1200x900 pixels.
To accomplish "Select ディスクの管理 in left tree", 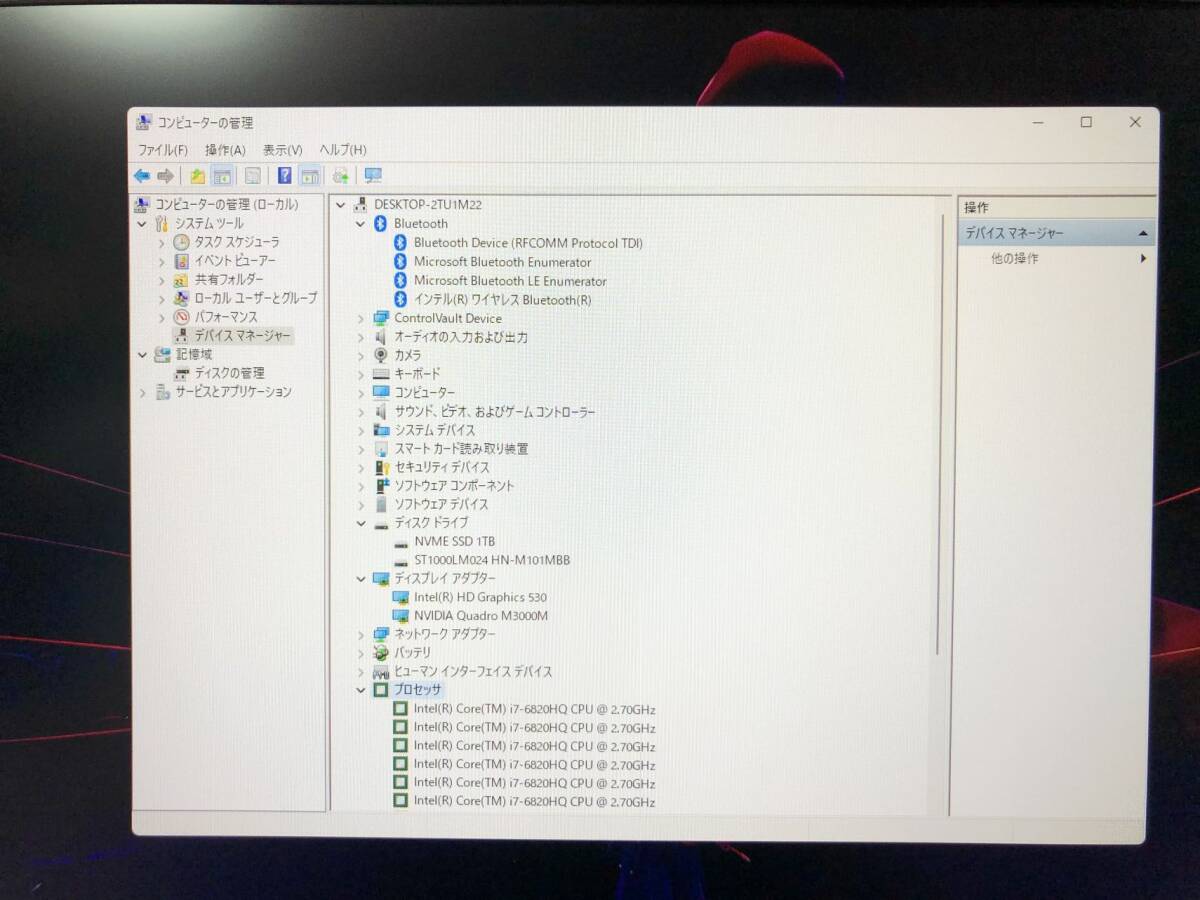I will coord(229,373).
